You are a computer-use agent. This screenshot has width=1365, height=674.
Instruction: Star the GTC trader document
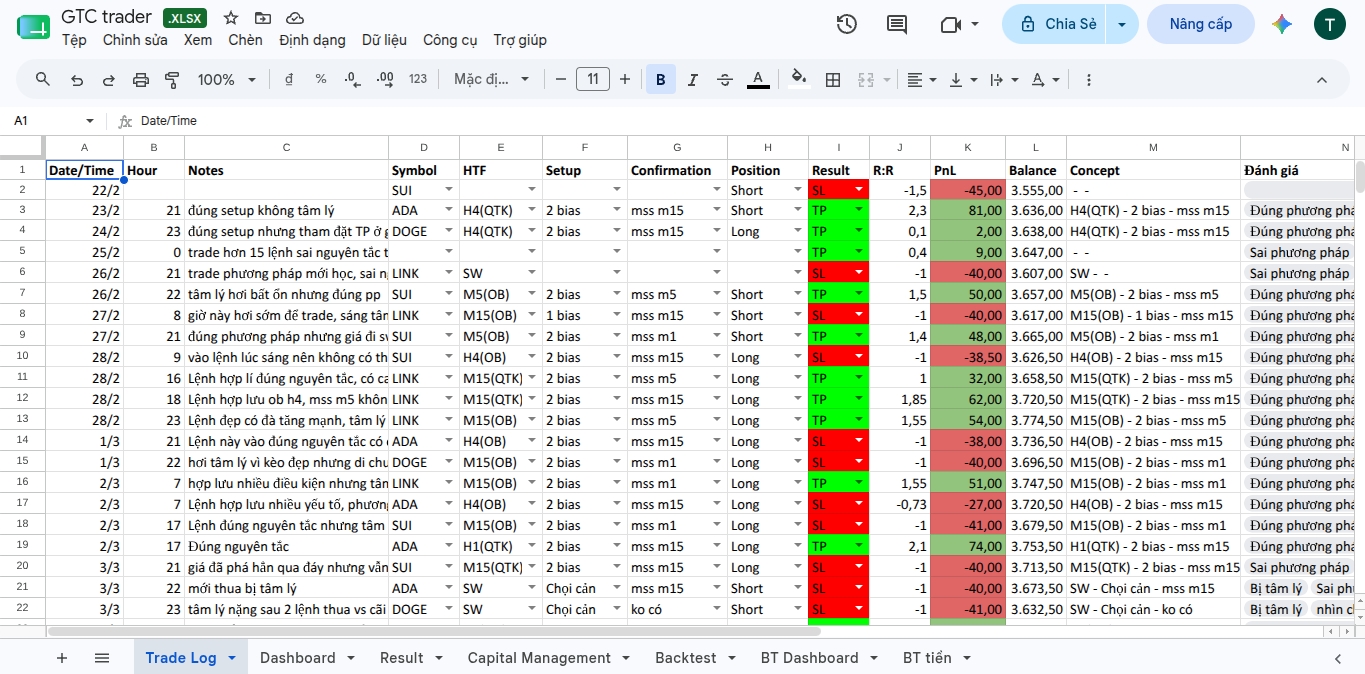pos(231,18)
